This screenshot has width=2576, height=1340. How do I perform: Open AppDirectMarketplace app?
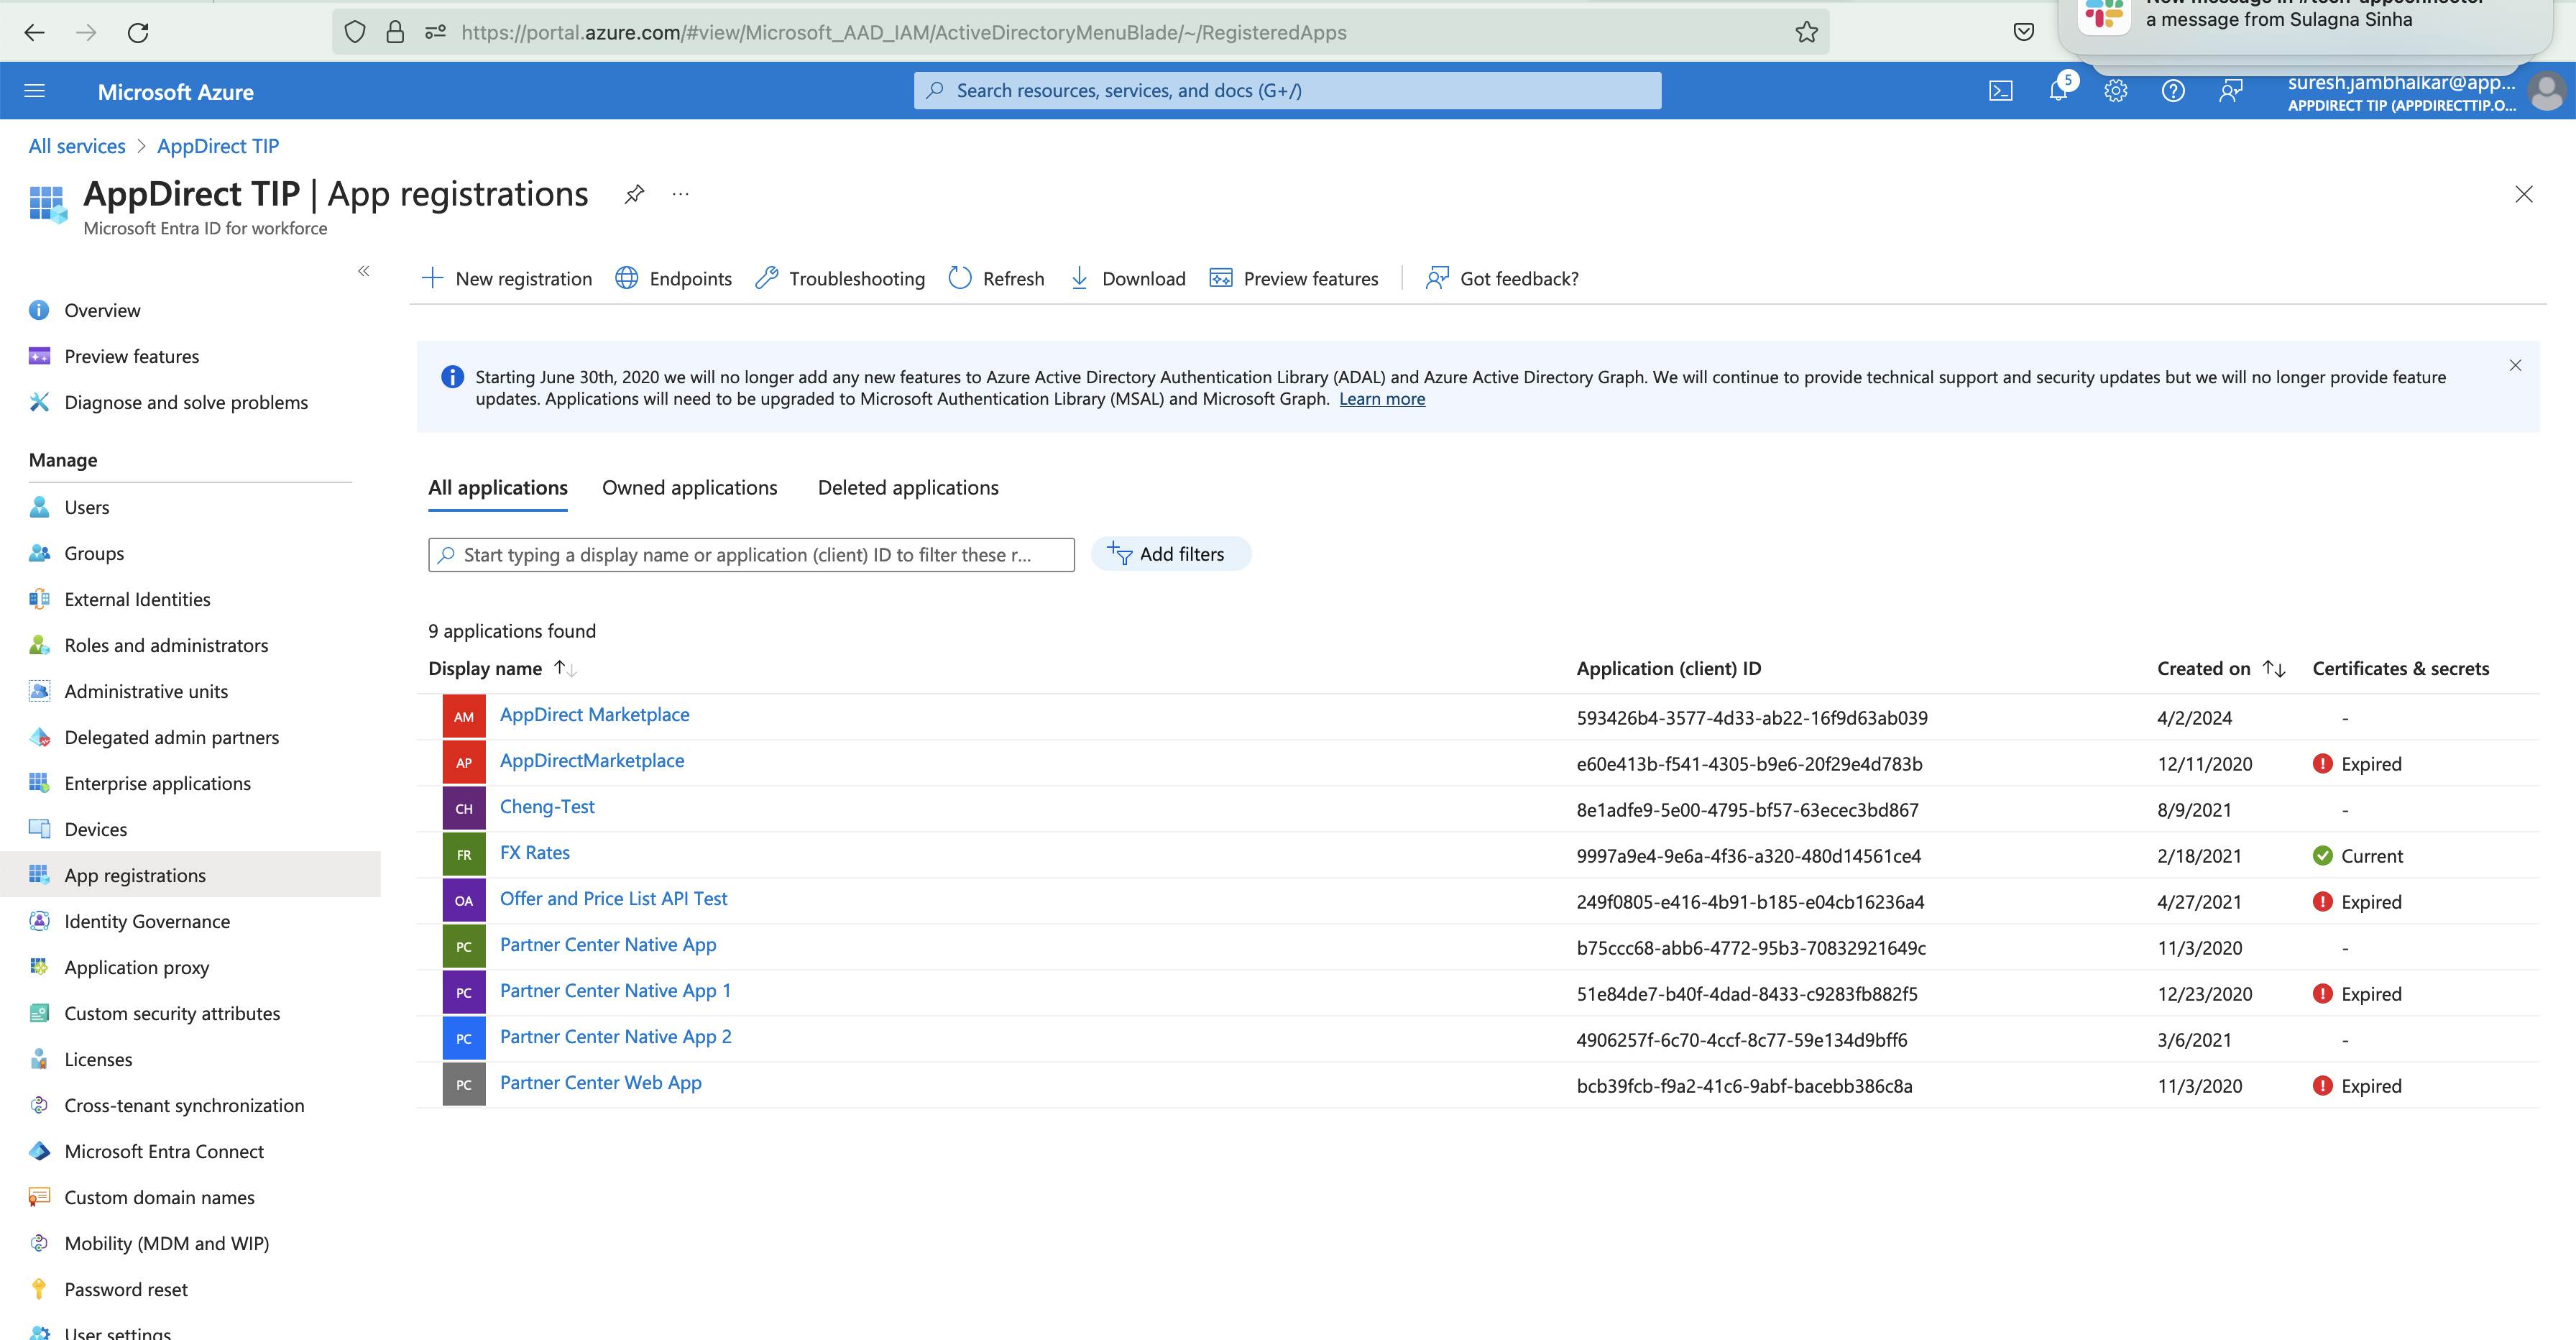[592, 760]
